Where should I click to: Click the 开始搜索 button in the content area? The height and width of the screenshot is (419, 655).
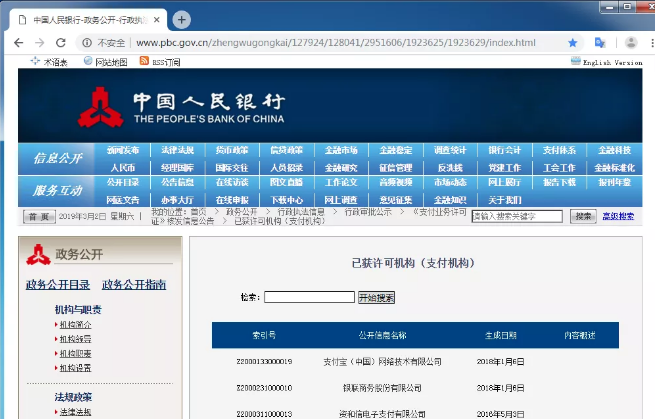(377, 297)
